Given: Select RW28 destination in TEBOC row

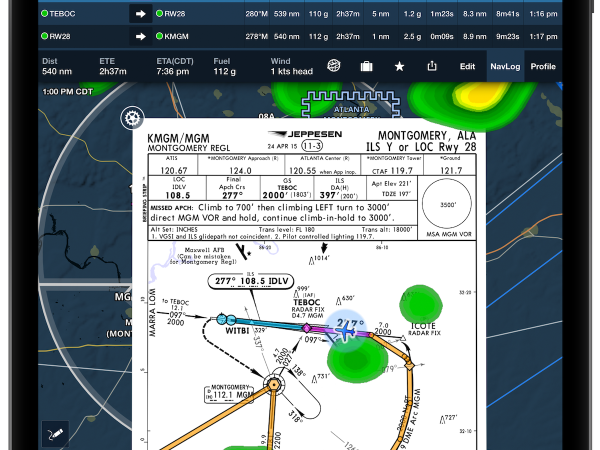Looking at the screenshot, I should point(171,14).
